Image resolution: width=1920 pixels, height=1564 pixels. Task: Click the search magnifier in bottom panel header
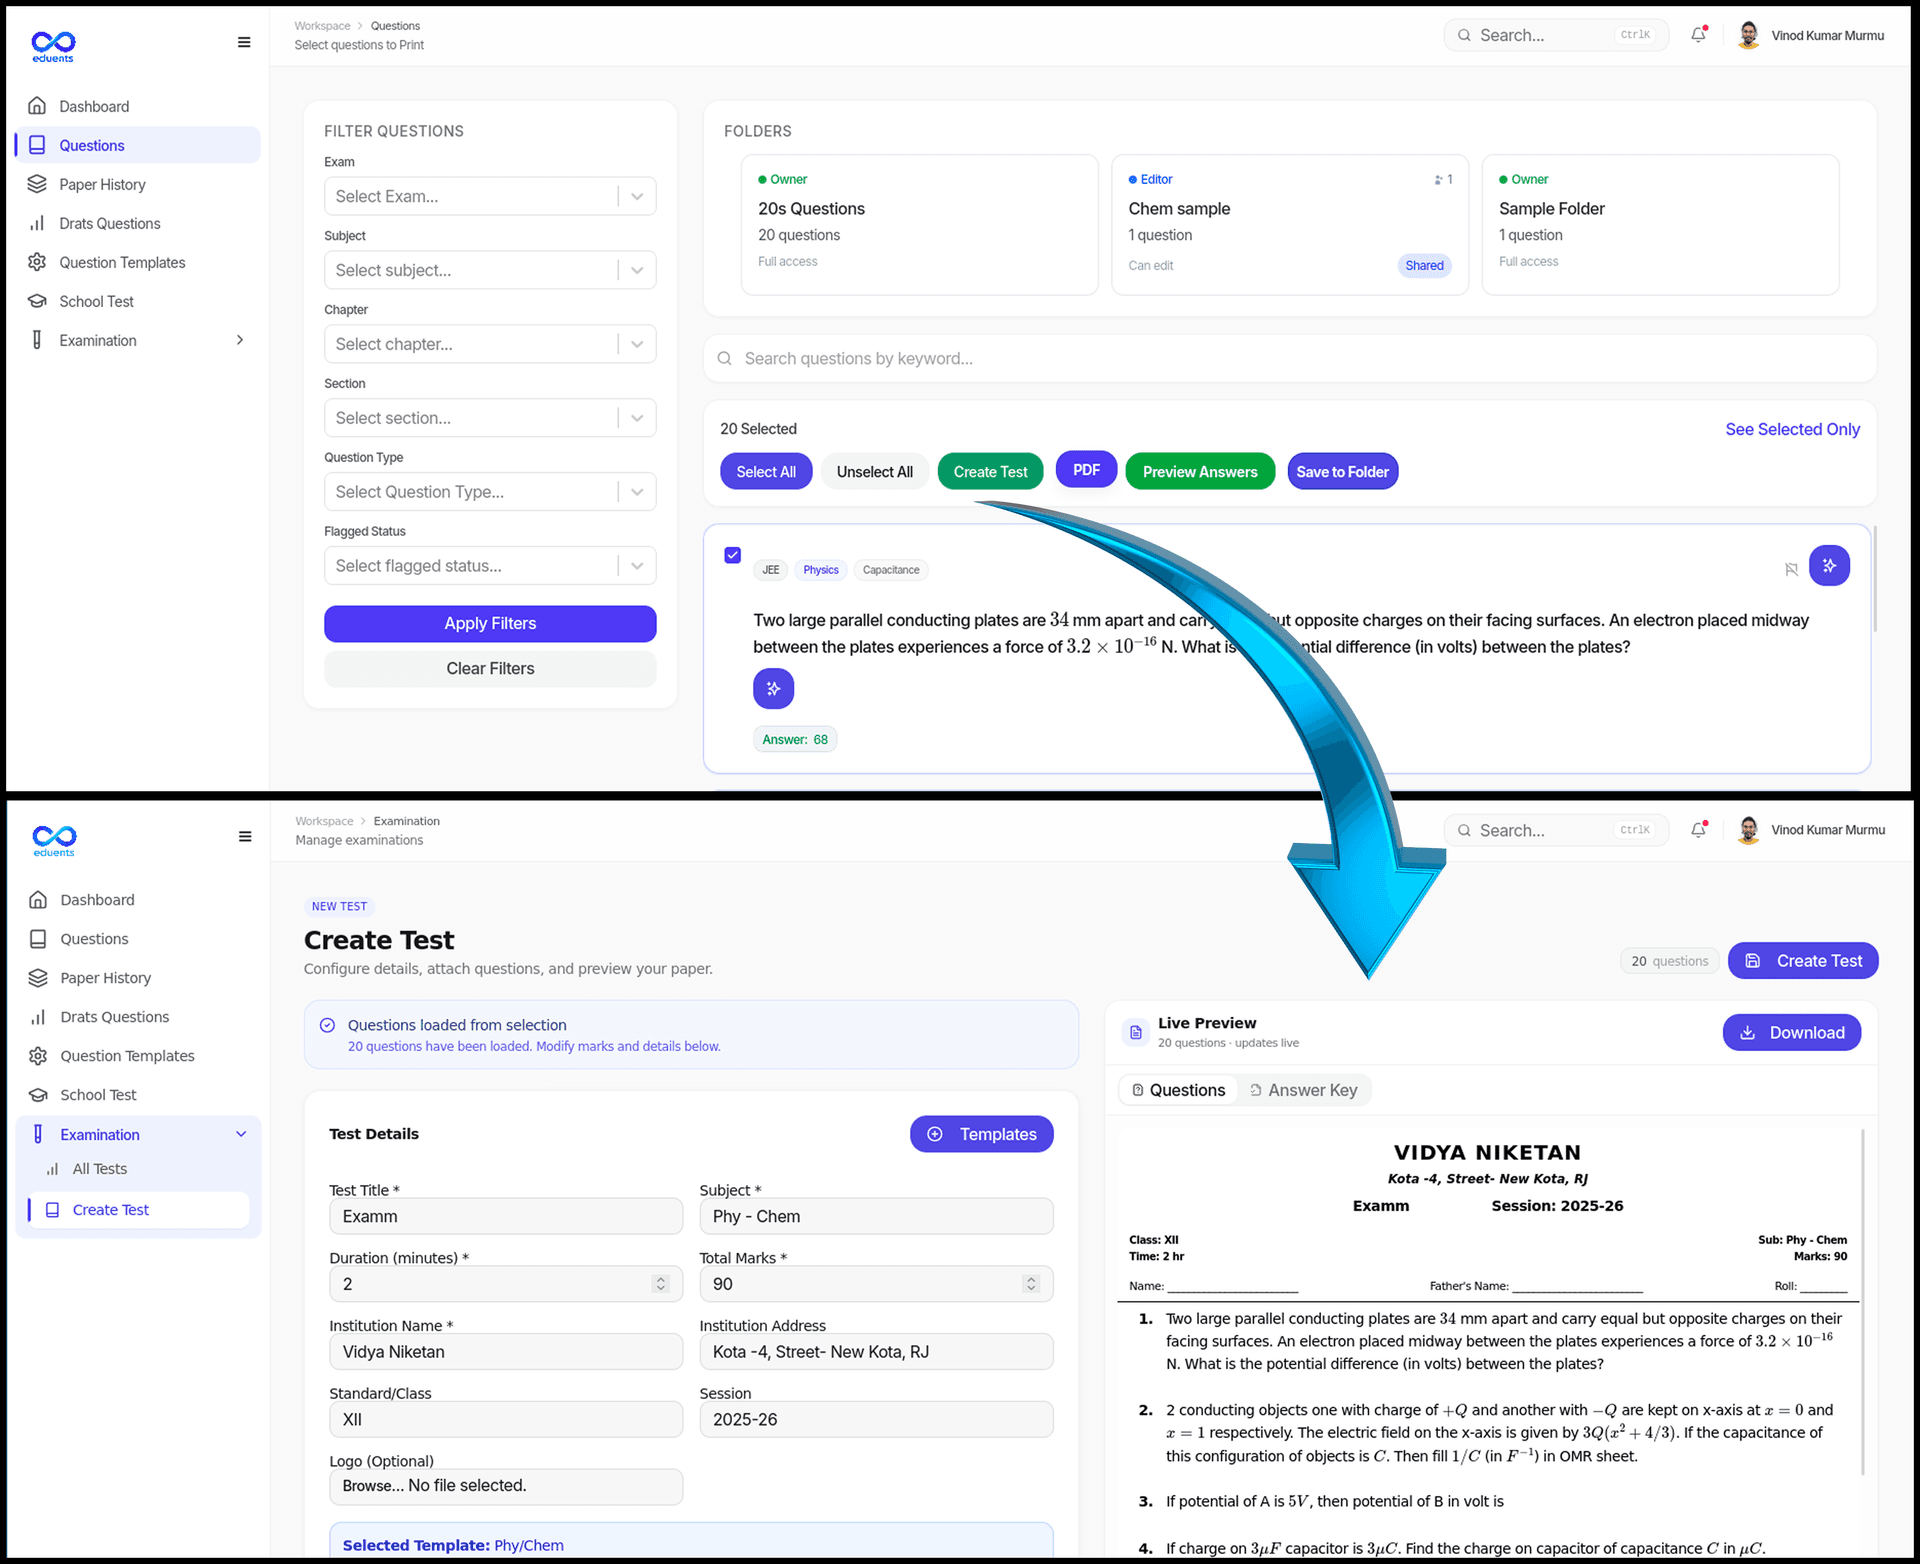pos(1464,830)
